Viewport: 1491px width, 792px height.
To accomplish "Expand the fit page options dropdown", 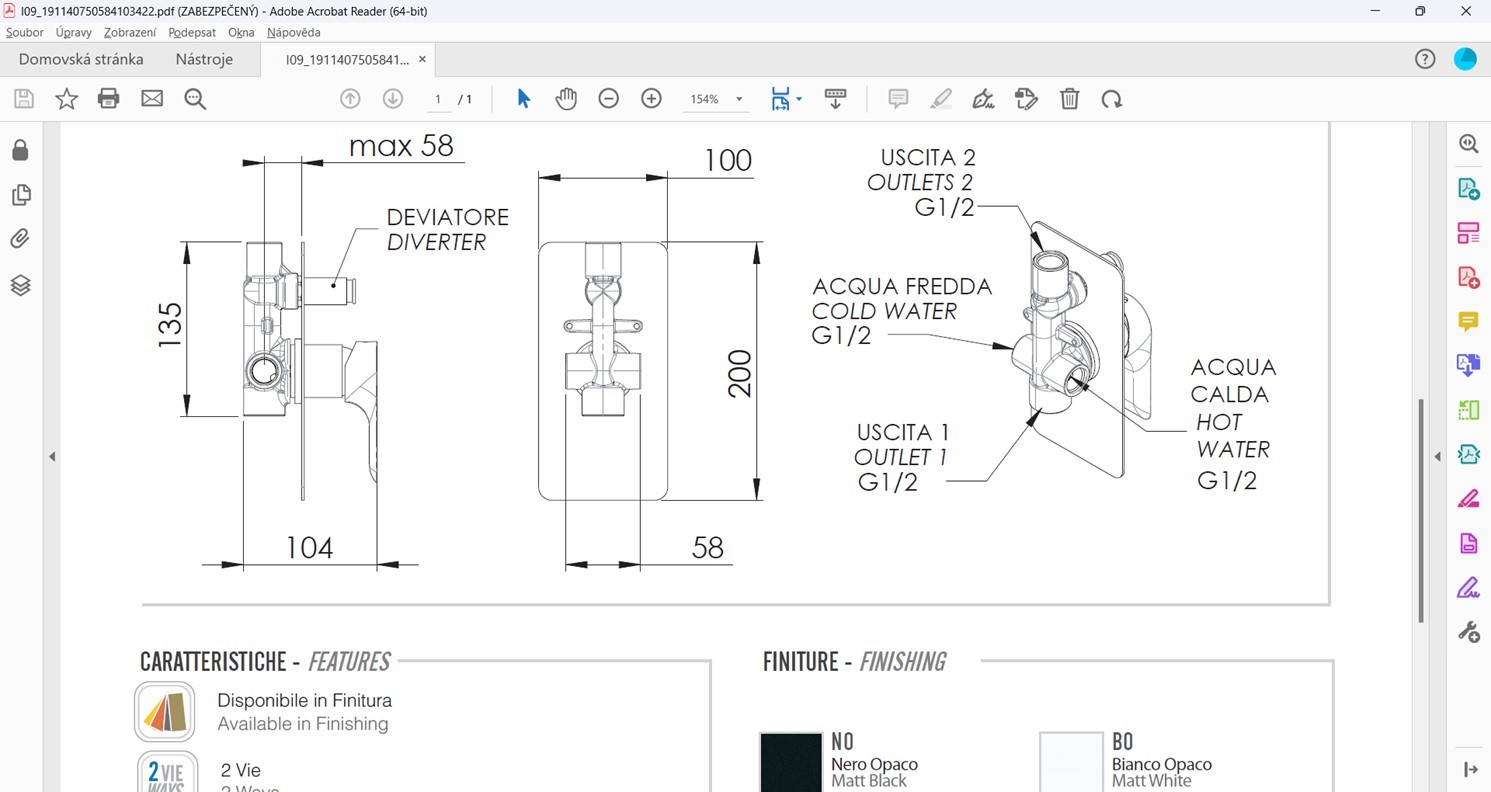I will pos(799,100).
